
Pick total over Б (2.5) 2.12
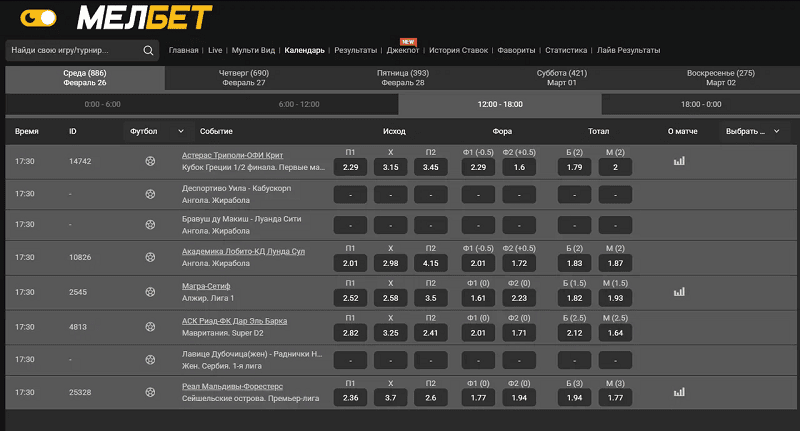tap(574, 333)
